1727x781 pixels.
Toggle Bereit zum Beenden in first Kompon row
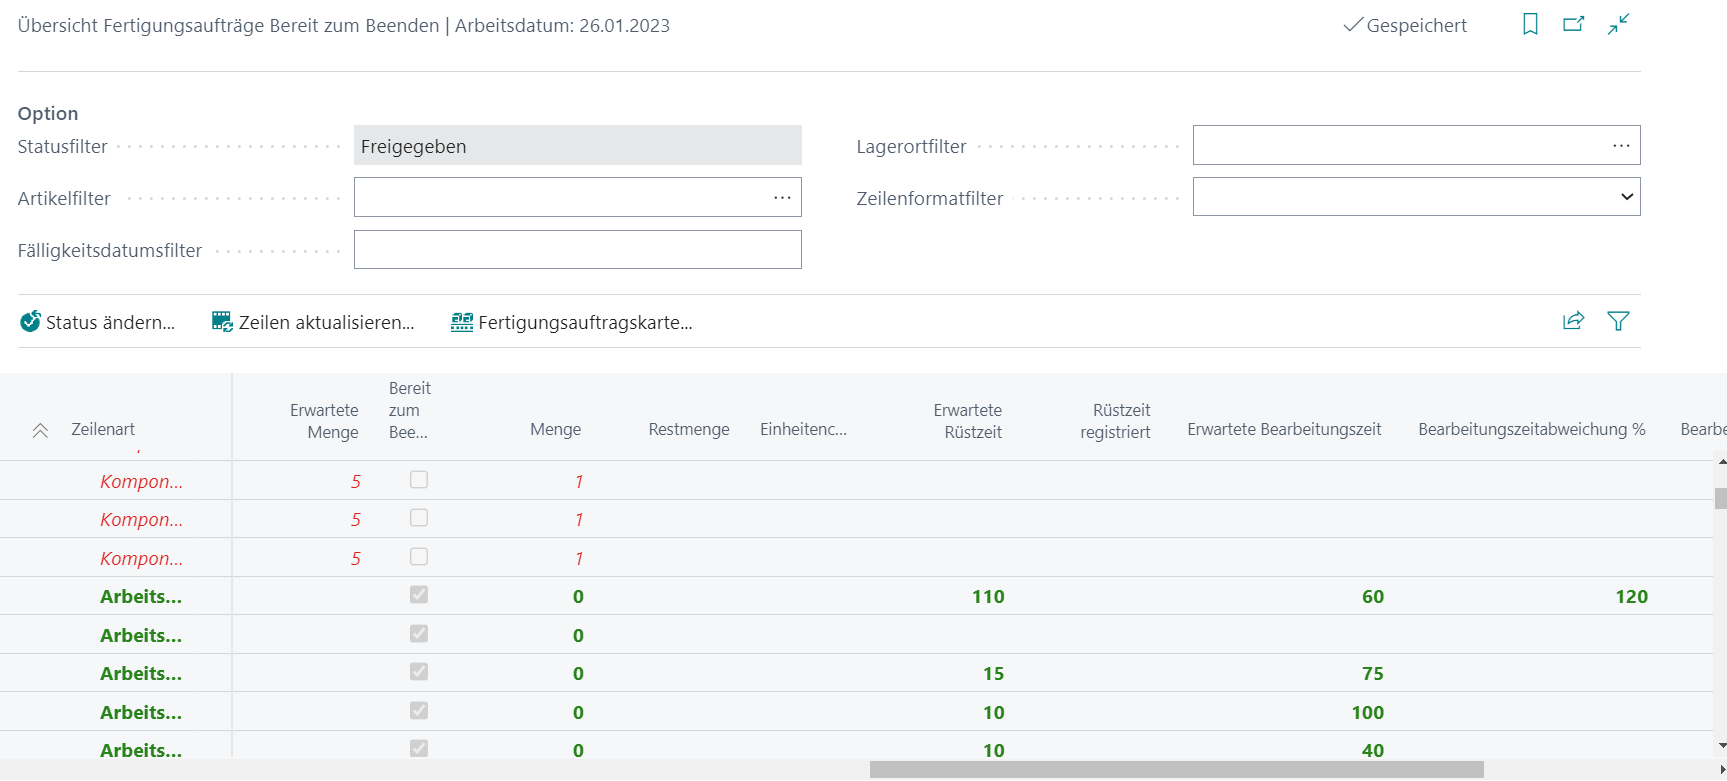click(419, 480)
